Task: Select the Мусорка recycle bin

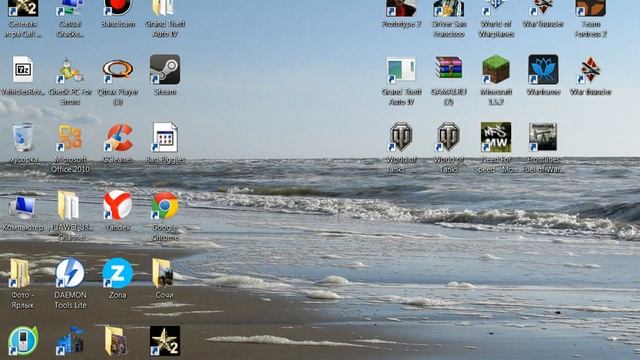Action: [23, 137]
